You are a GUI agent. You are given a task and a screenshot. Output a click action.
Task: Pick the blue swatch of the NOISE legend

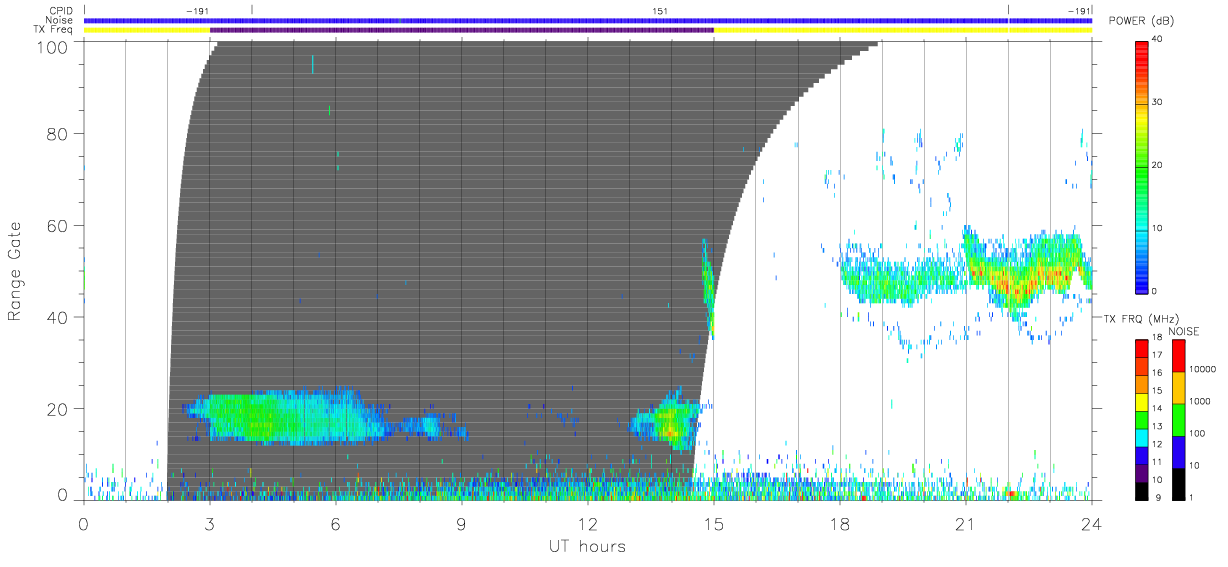(1177, 452)
